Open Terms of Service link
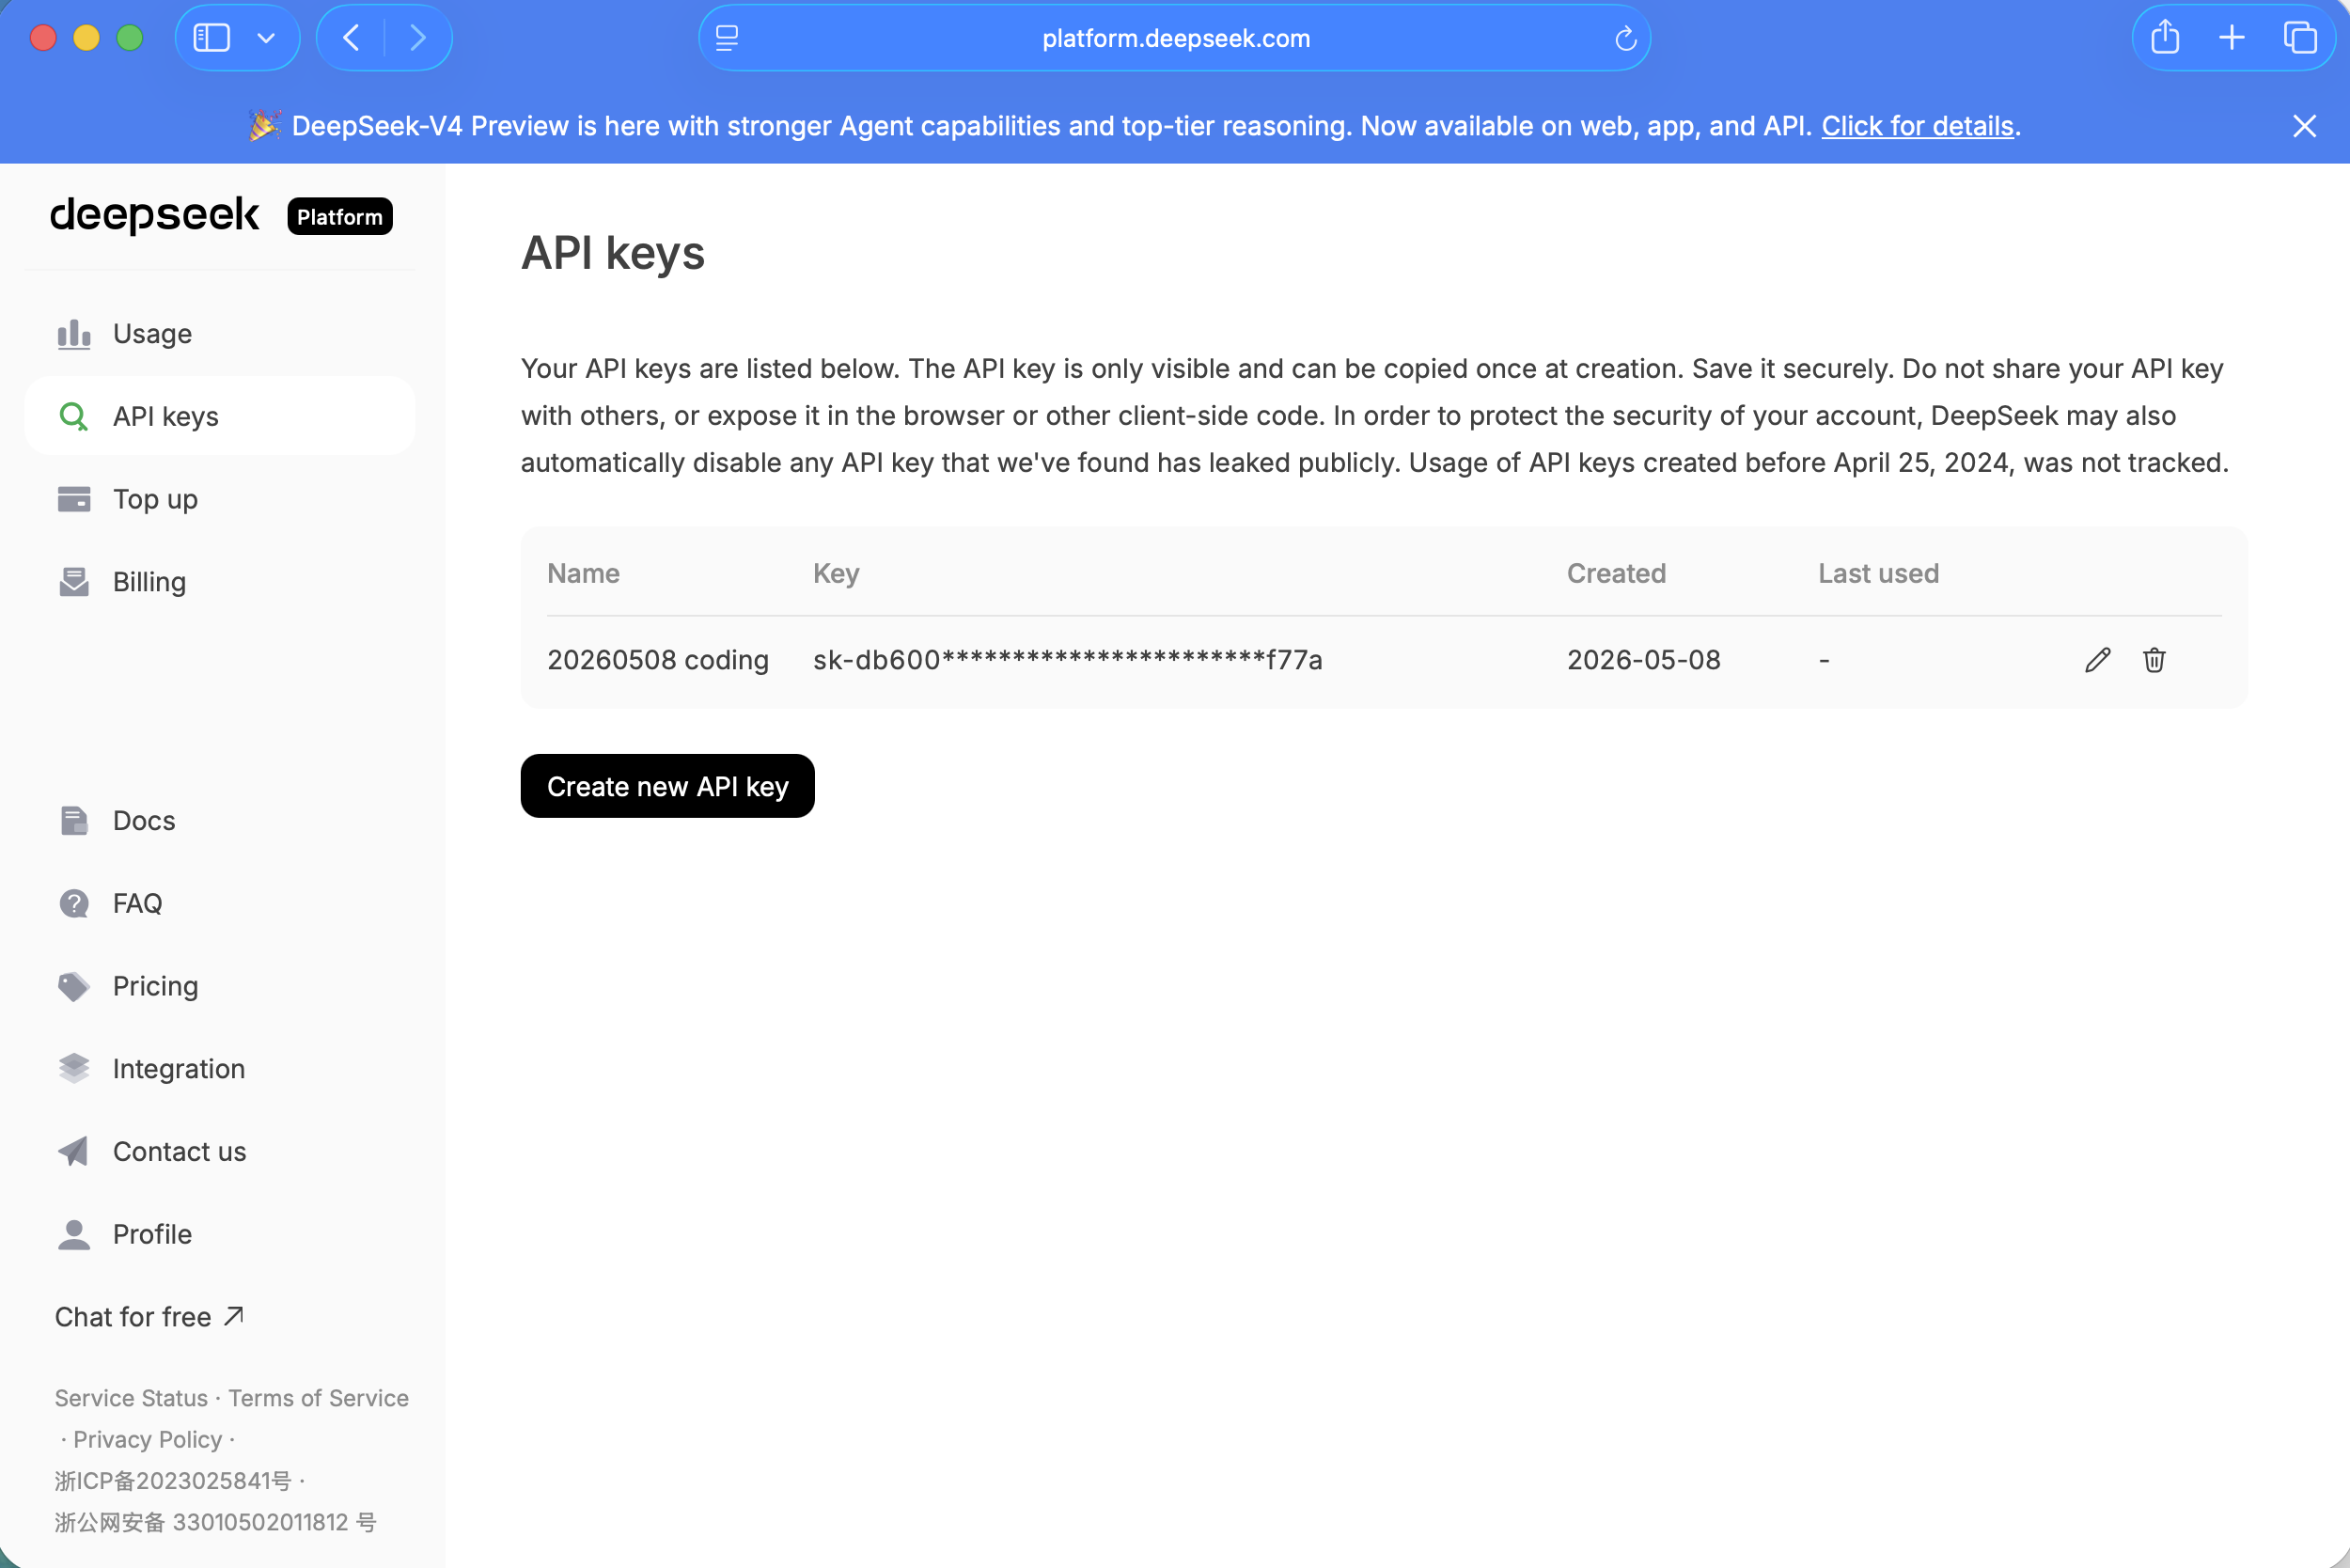Screen dimensions: 2350x1568 318,1398
